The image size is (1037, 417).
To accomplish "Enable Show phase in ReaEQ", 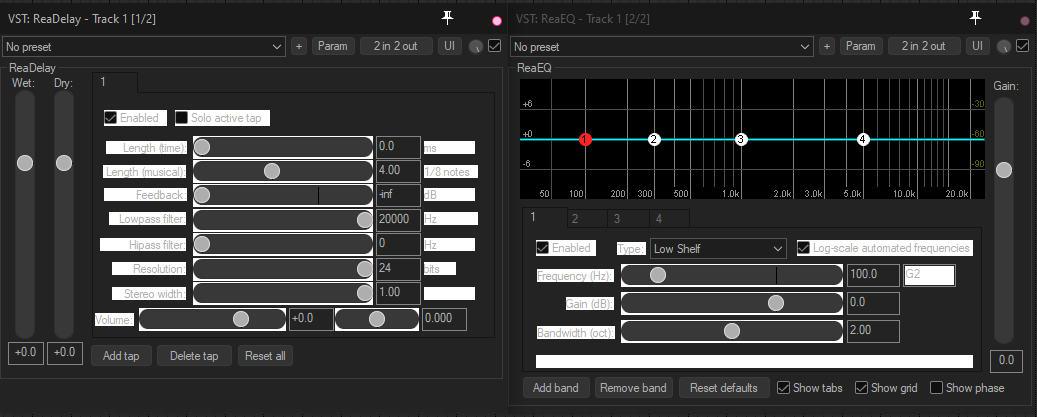I will click(936, 388).
